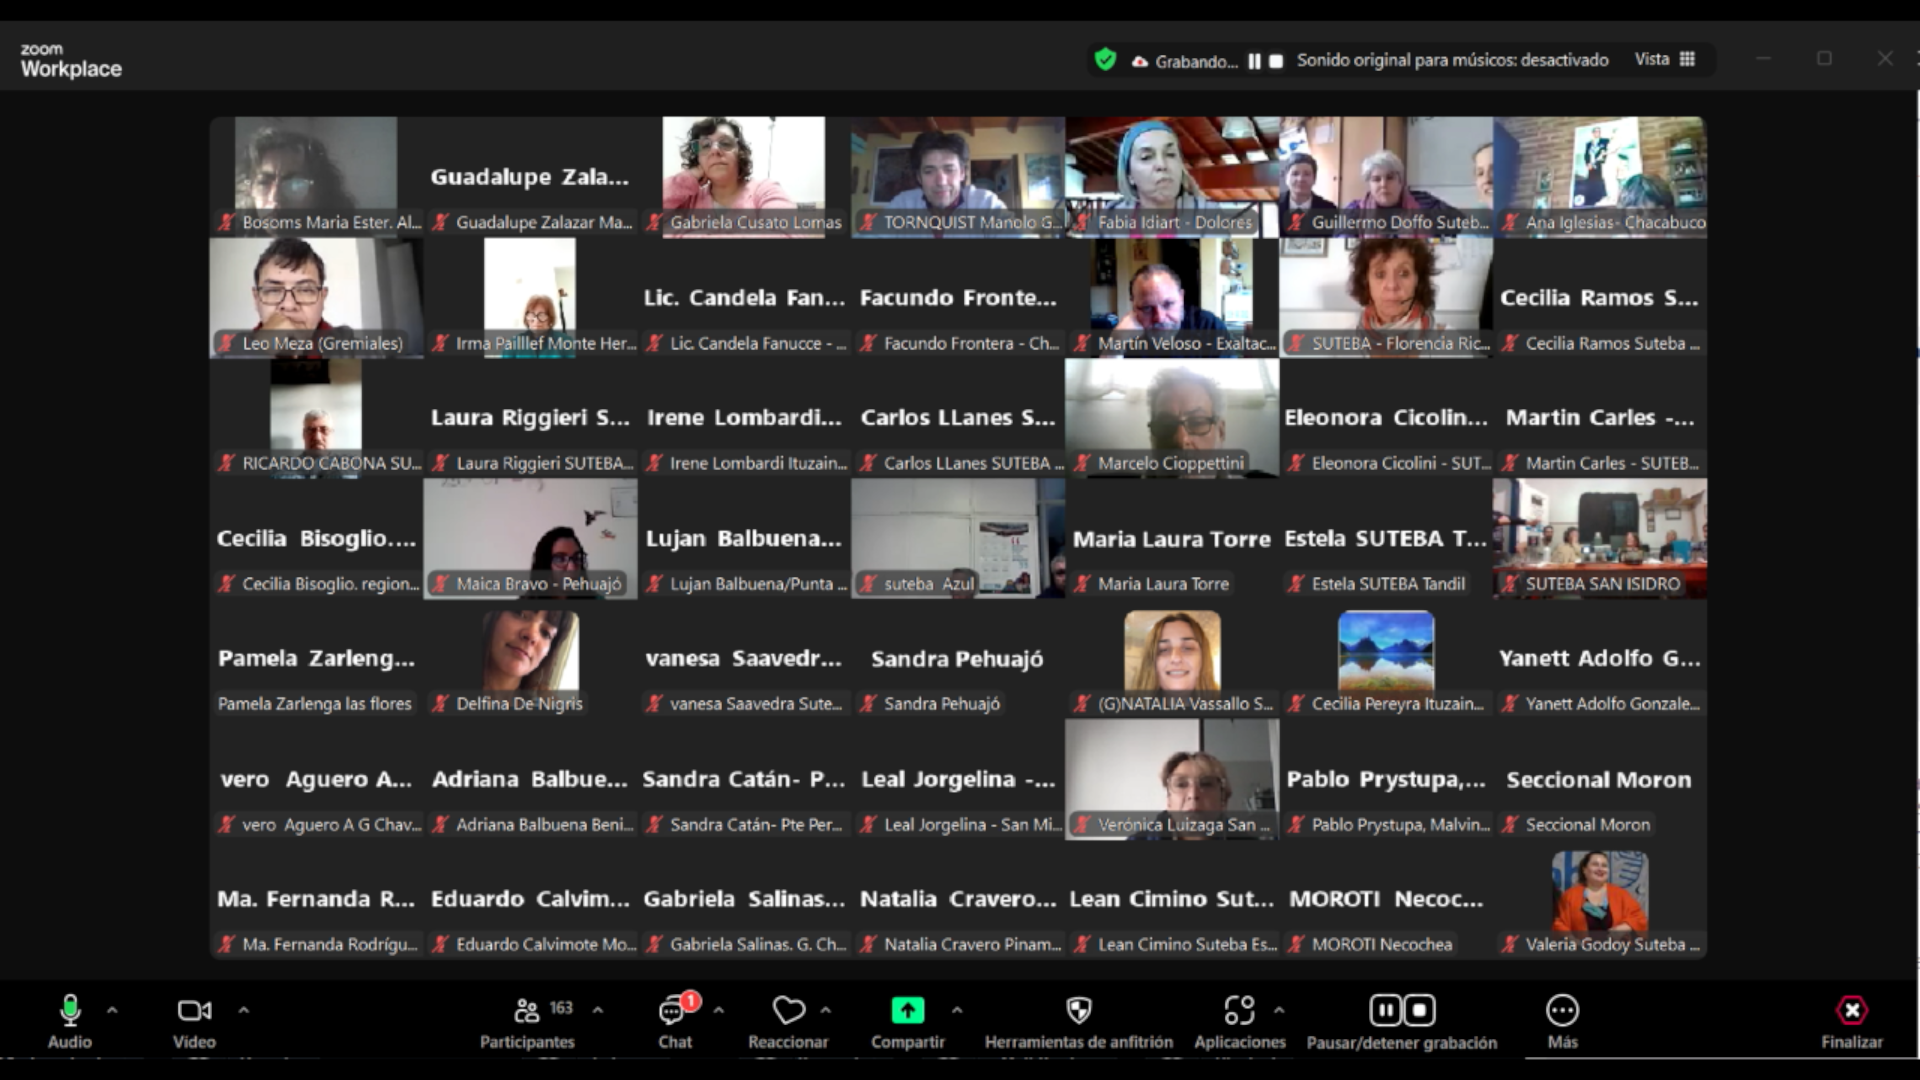Open the Chat panel
This screenshot has width=1920, height=1080.
coord(673,1012)
